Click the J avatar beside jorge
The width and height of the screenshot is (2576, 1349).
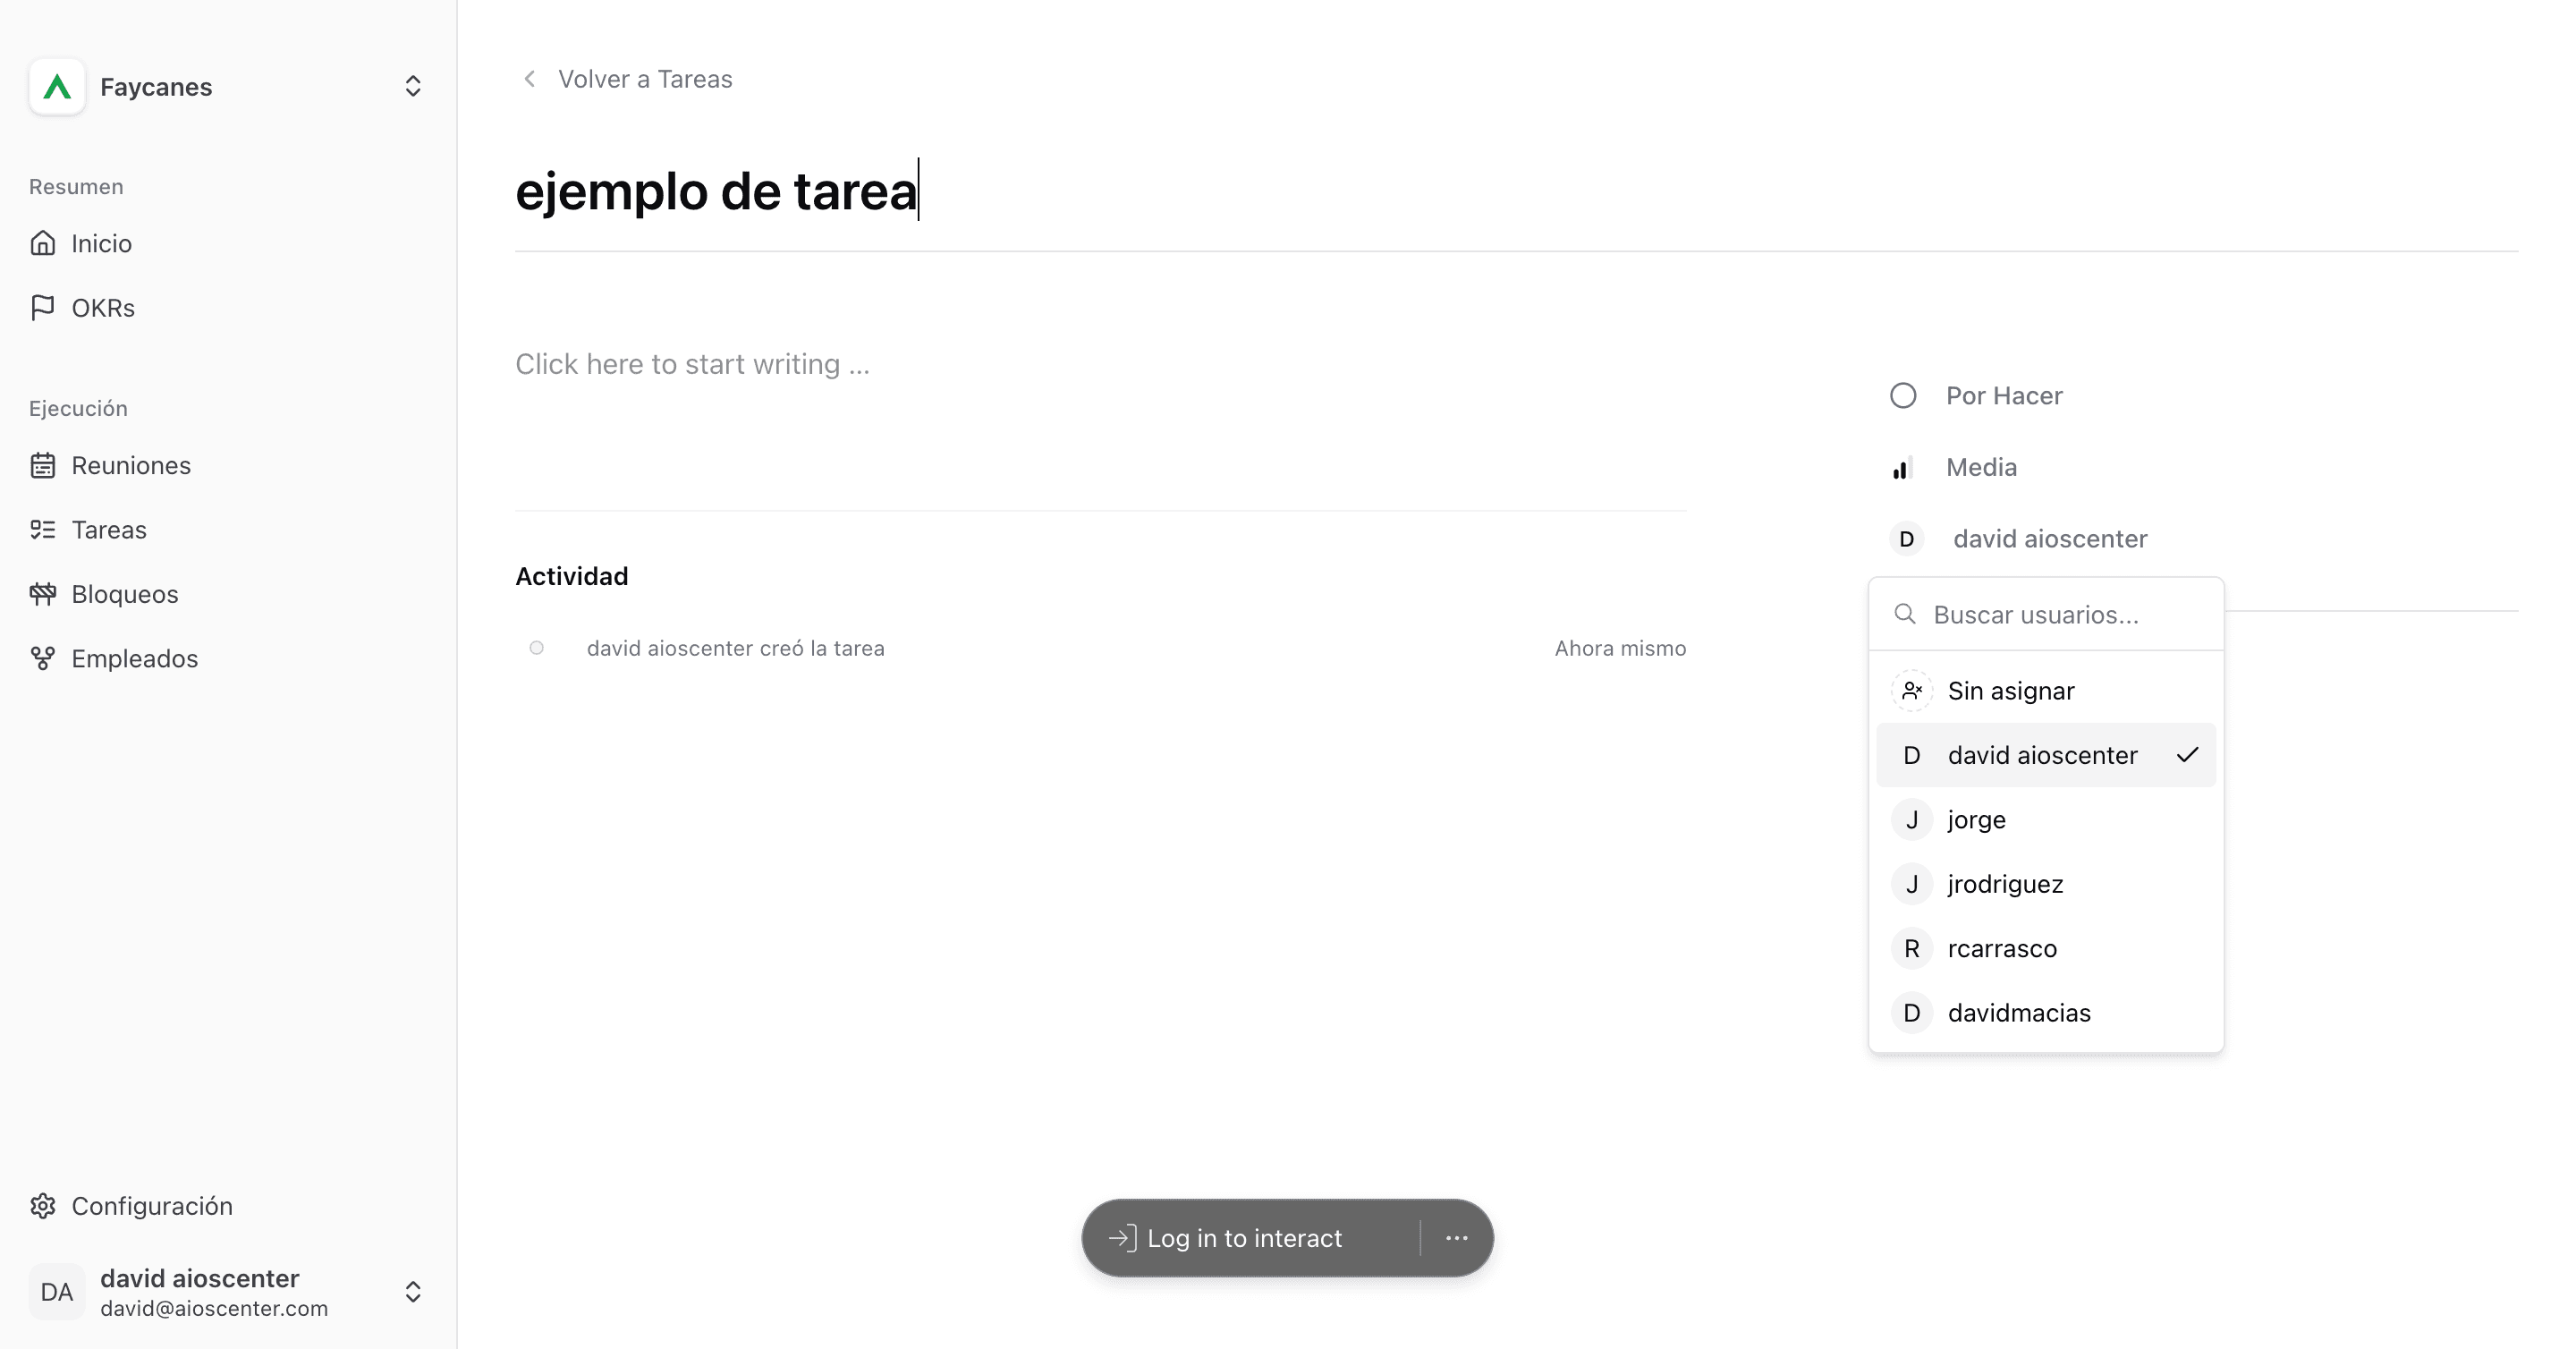1912,820
